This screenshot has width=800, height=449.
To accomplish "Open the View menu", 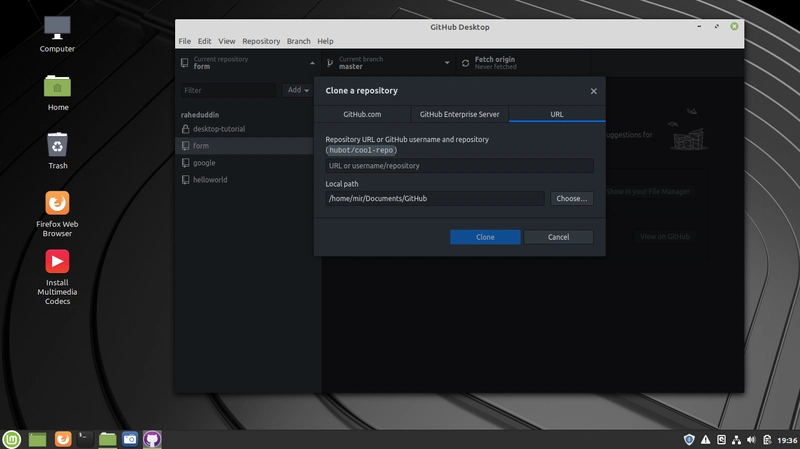I will pyautogui.click(x=227, y=41).
